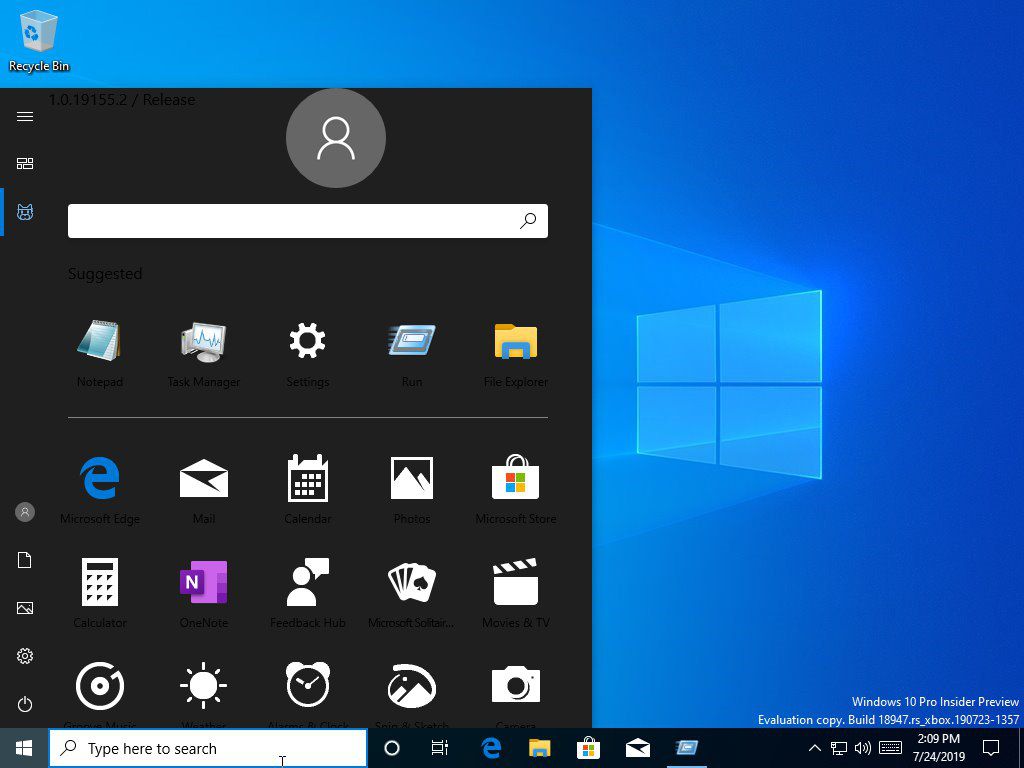1024x768 pixels.
Task: Open the Run dialog icon
Action: coord(411,353)
